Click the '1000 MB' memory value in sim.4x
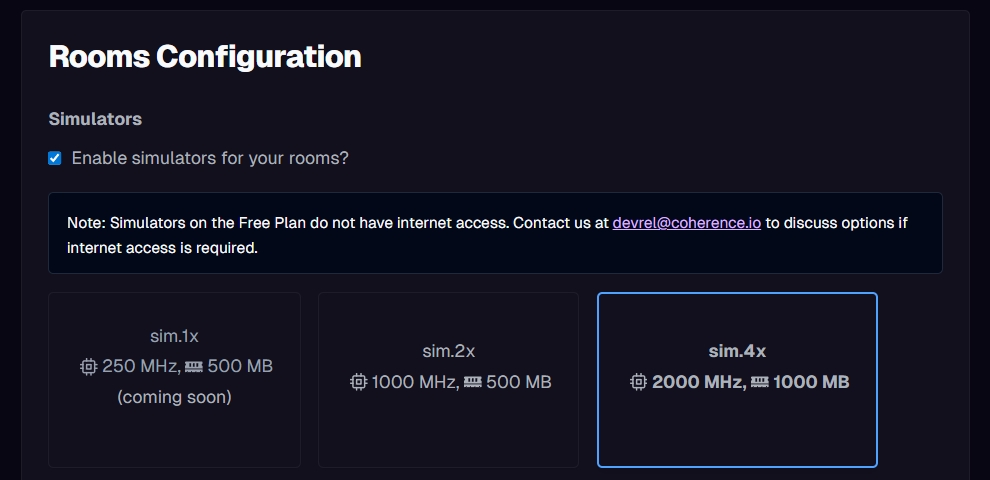 pos(811,382)
